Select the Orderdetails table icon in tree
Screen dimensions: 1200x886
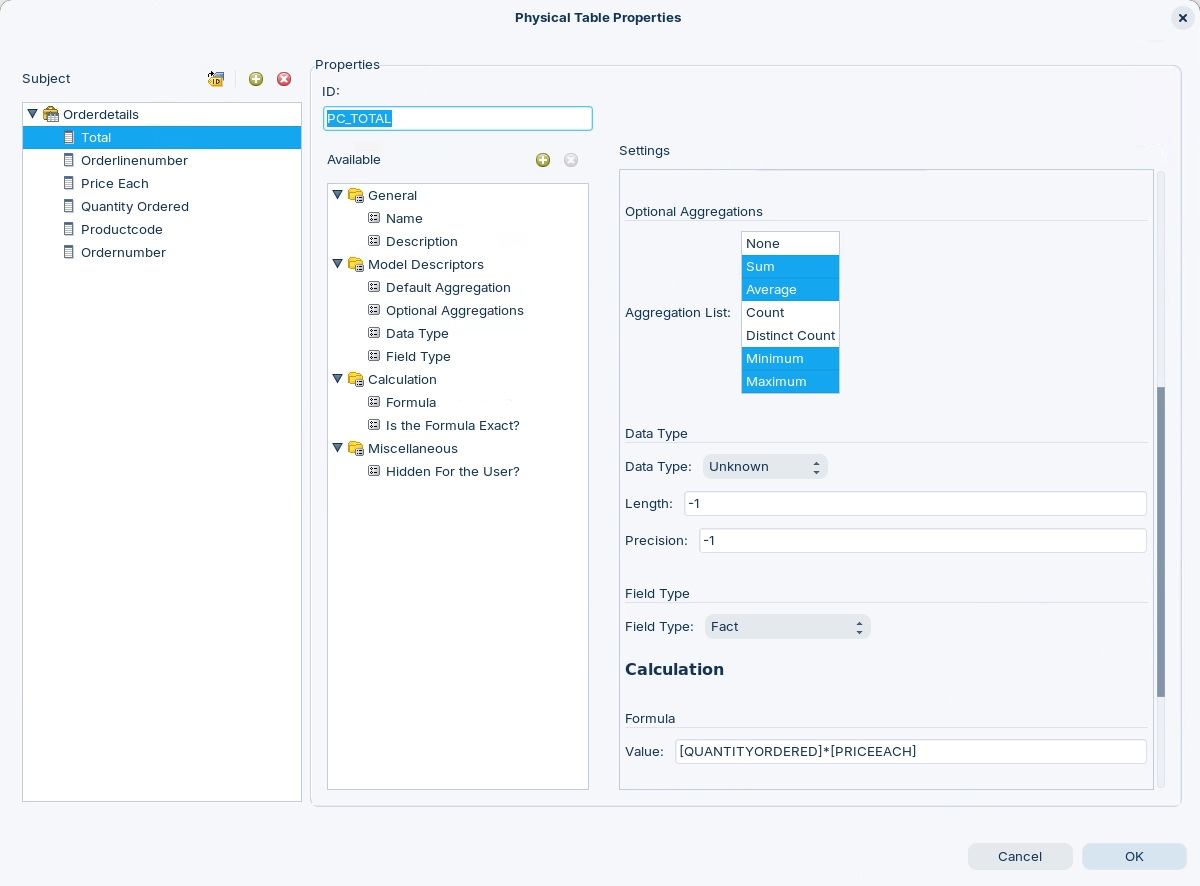(x=51, y=115)
